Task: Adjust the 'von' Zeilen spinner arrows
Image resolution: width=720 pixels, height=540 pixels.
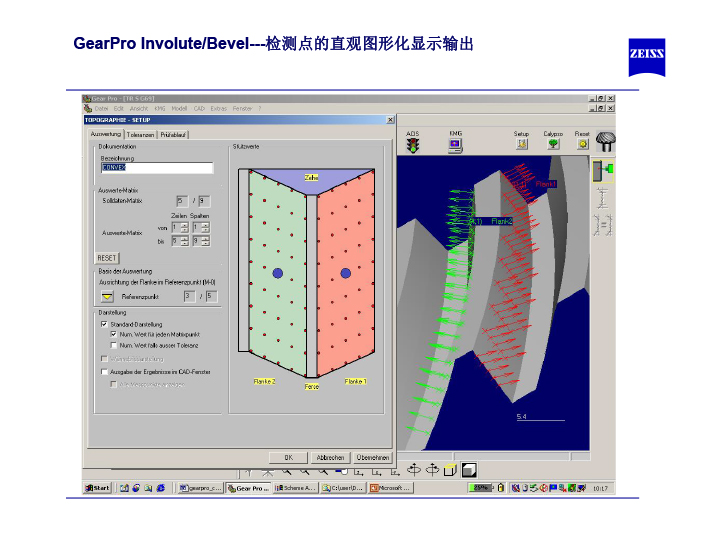Action: click(x=185, y=227)
